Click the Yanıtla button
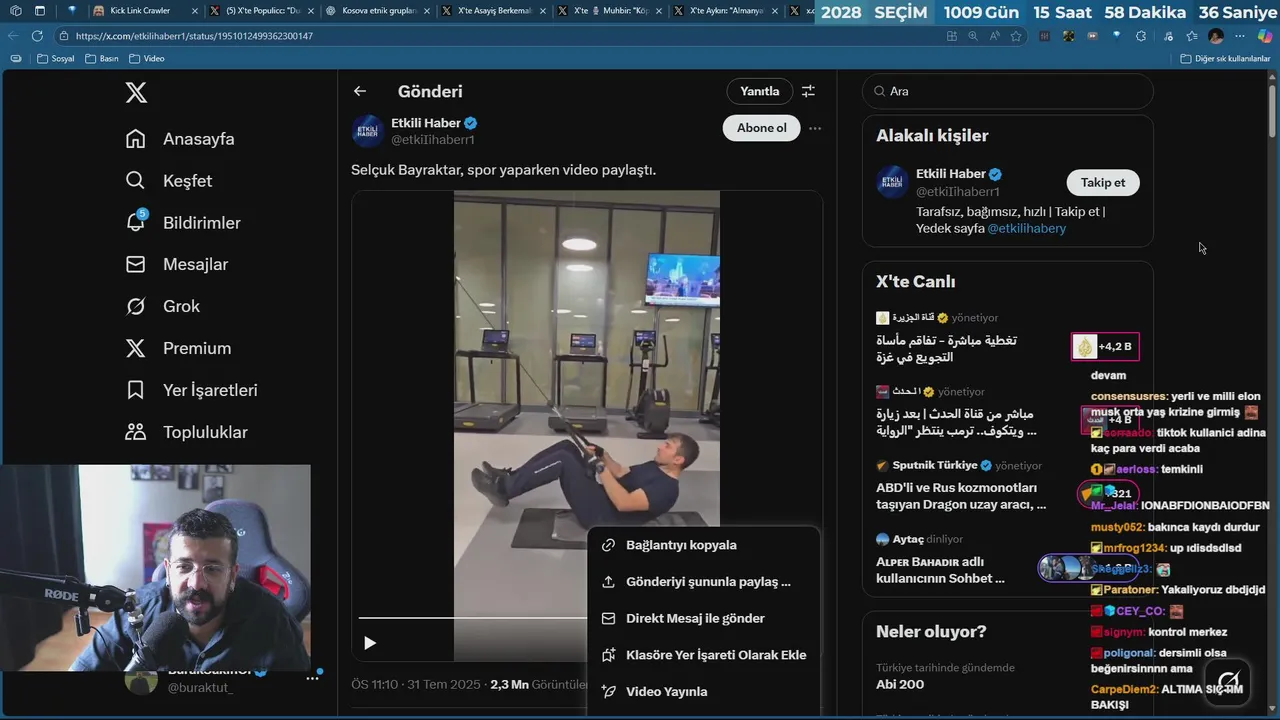 [x=760, y=91]
